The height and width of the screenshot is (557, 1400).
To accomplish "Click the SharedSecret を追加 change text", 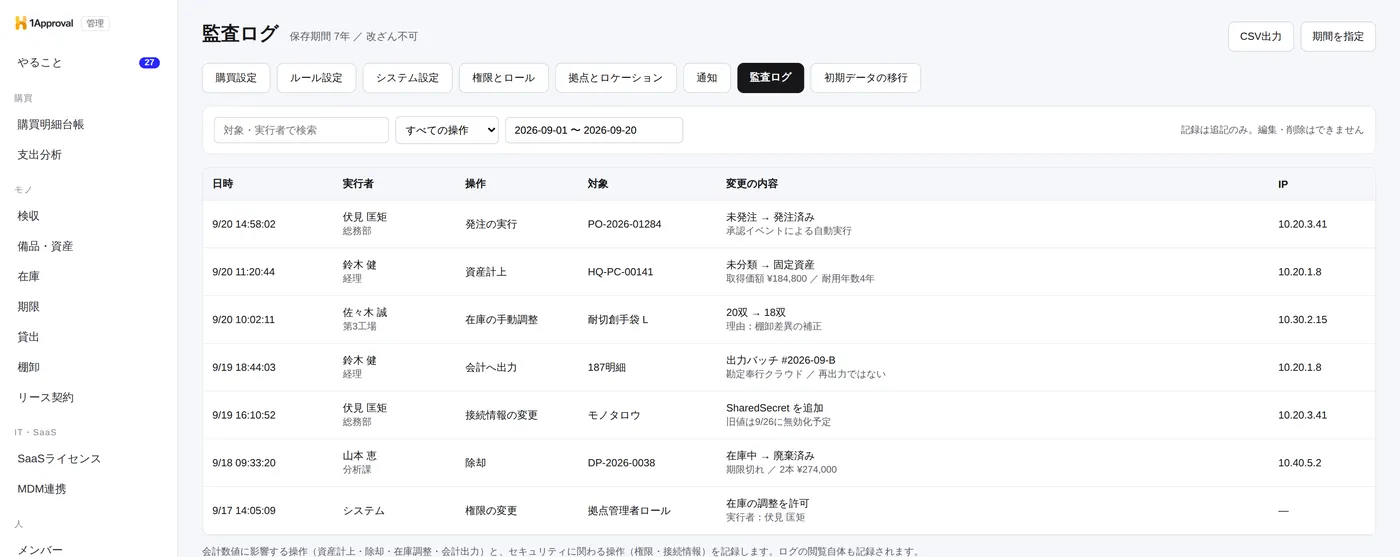I will tap(775, 408).
